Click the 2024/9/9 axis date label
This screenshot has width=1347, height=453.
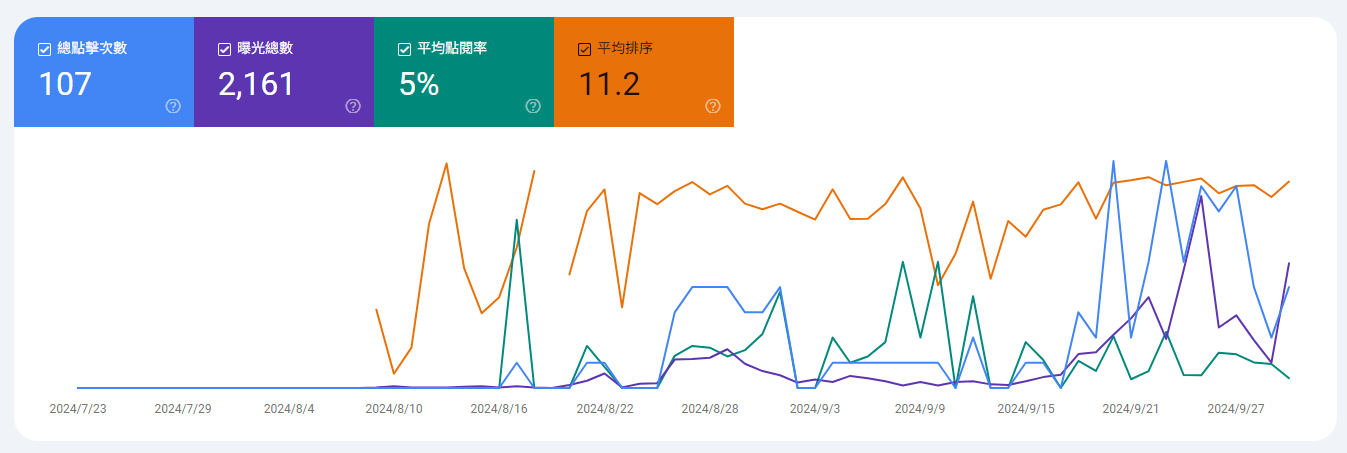pyautogui.click(x=920, y=409)
